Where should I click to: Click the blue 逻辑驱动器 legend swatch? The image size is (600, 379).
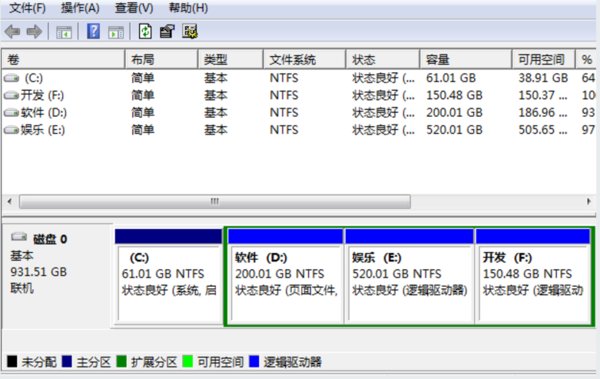(x=254, y=361)
